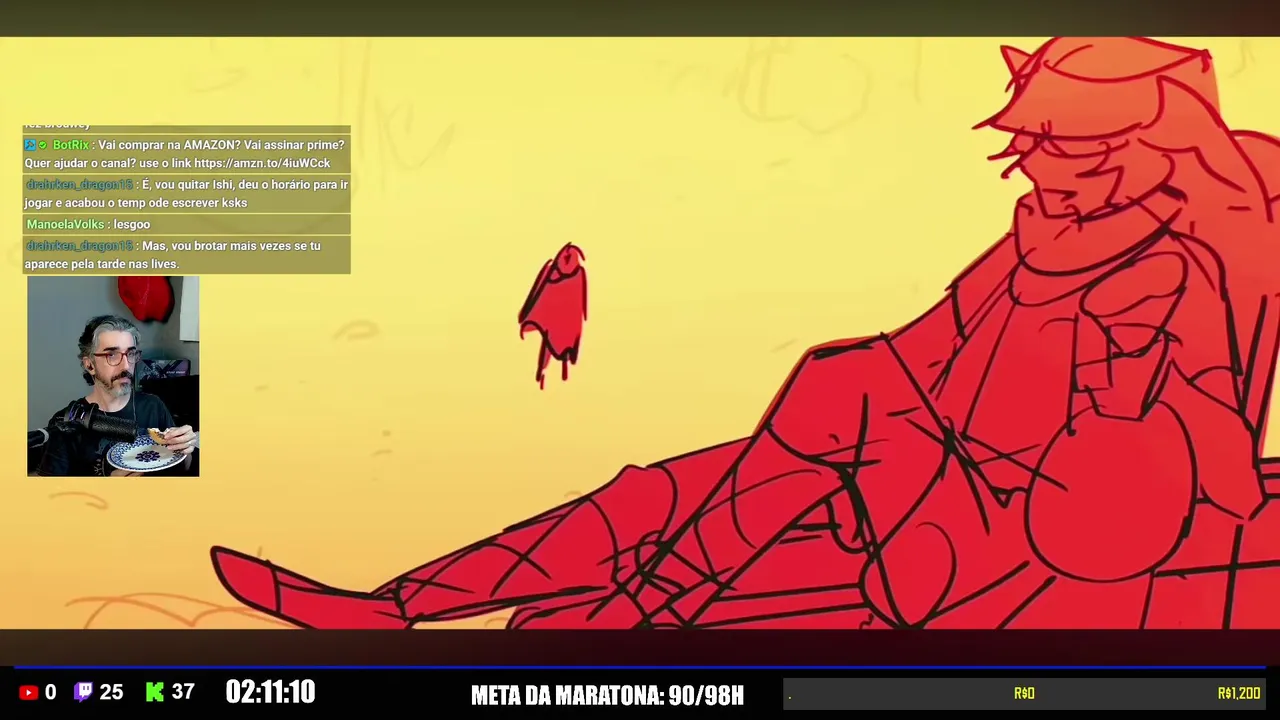1280x720 pixels.
Task: Click the green verified checkmark beside BotRix
Action: point(43,145)
